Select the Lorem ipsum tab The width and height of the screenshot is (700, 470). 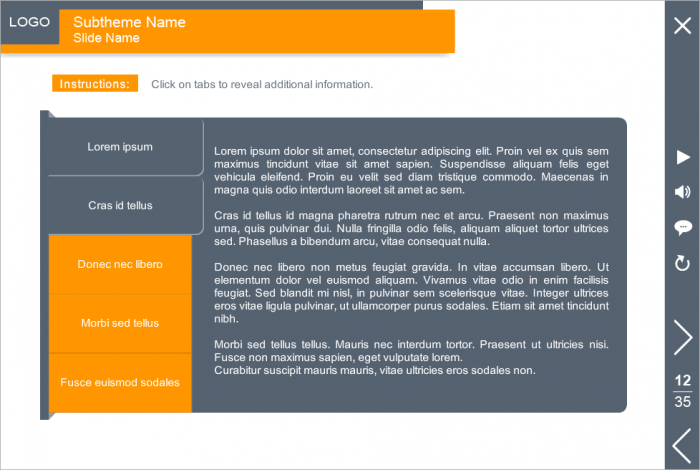[126, 147]
